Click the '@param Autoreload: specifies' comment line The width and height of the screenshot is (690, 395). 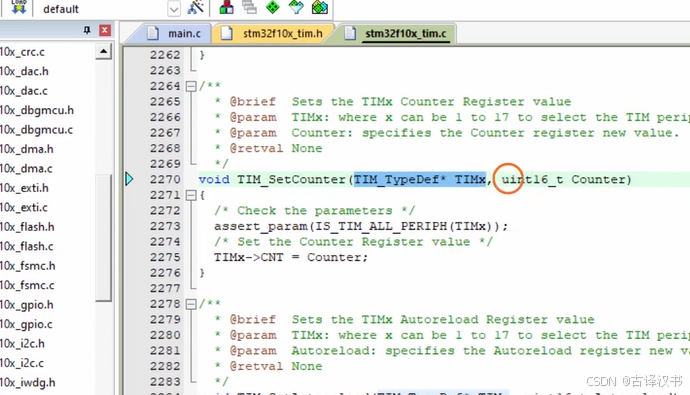pyautogui.click(x=451, y=351)
